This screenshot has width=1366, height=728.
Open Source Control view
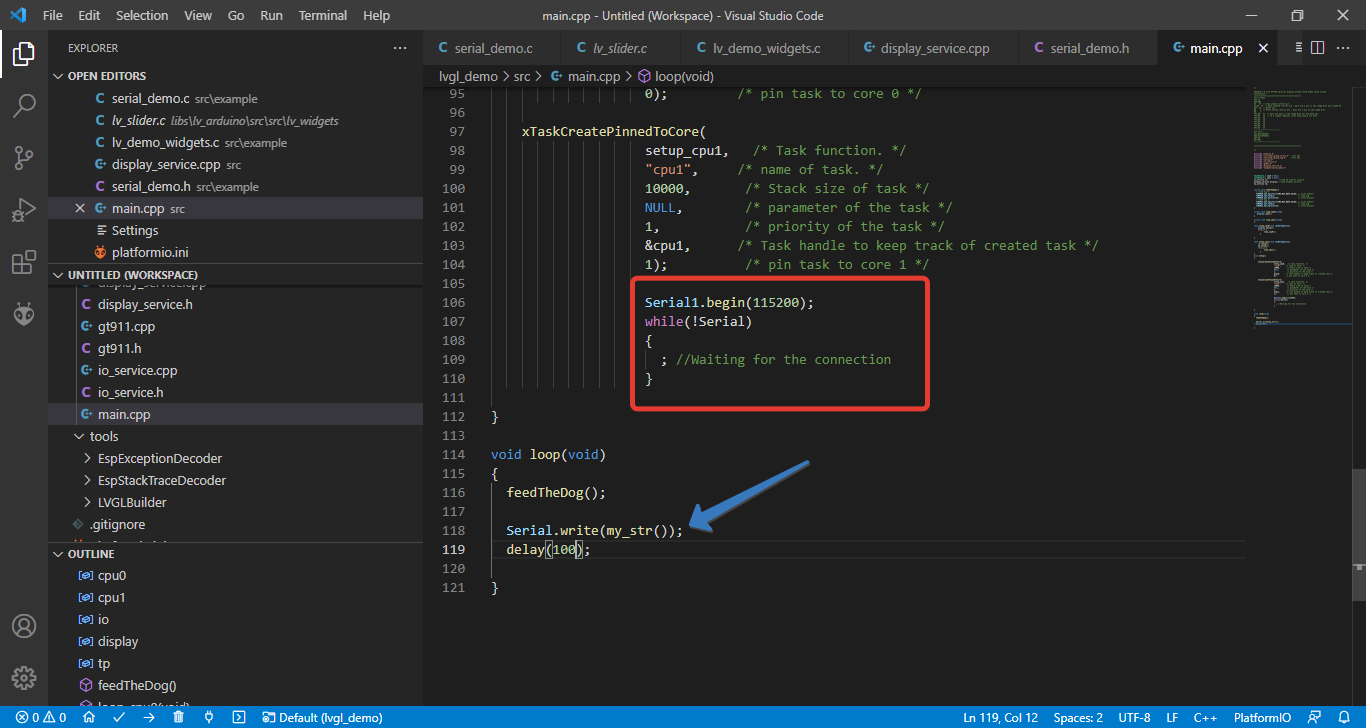pos(25,158)
